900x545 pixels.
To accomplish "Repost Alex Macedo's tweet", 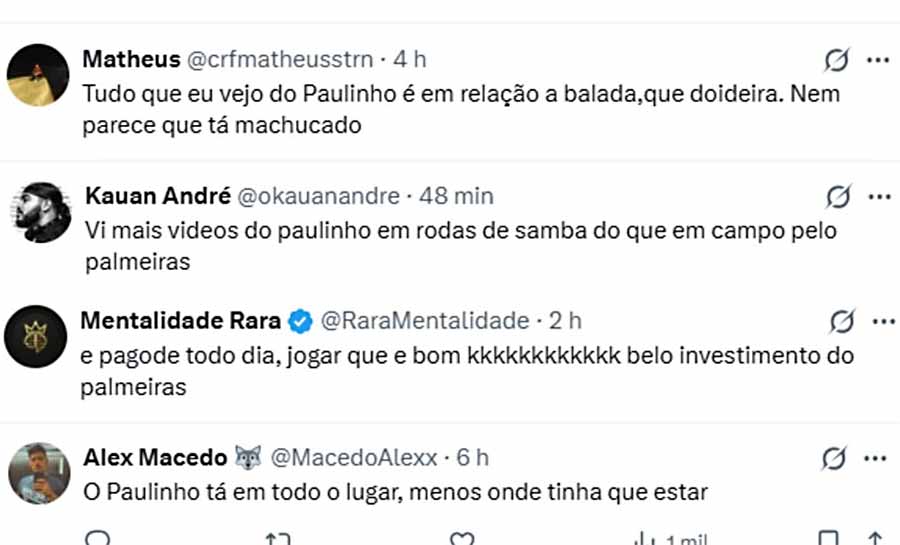I will pyautogui.click(x=277, y=539).
